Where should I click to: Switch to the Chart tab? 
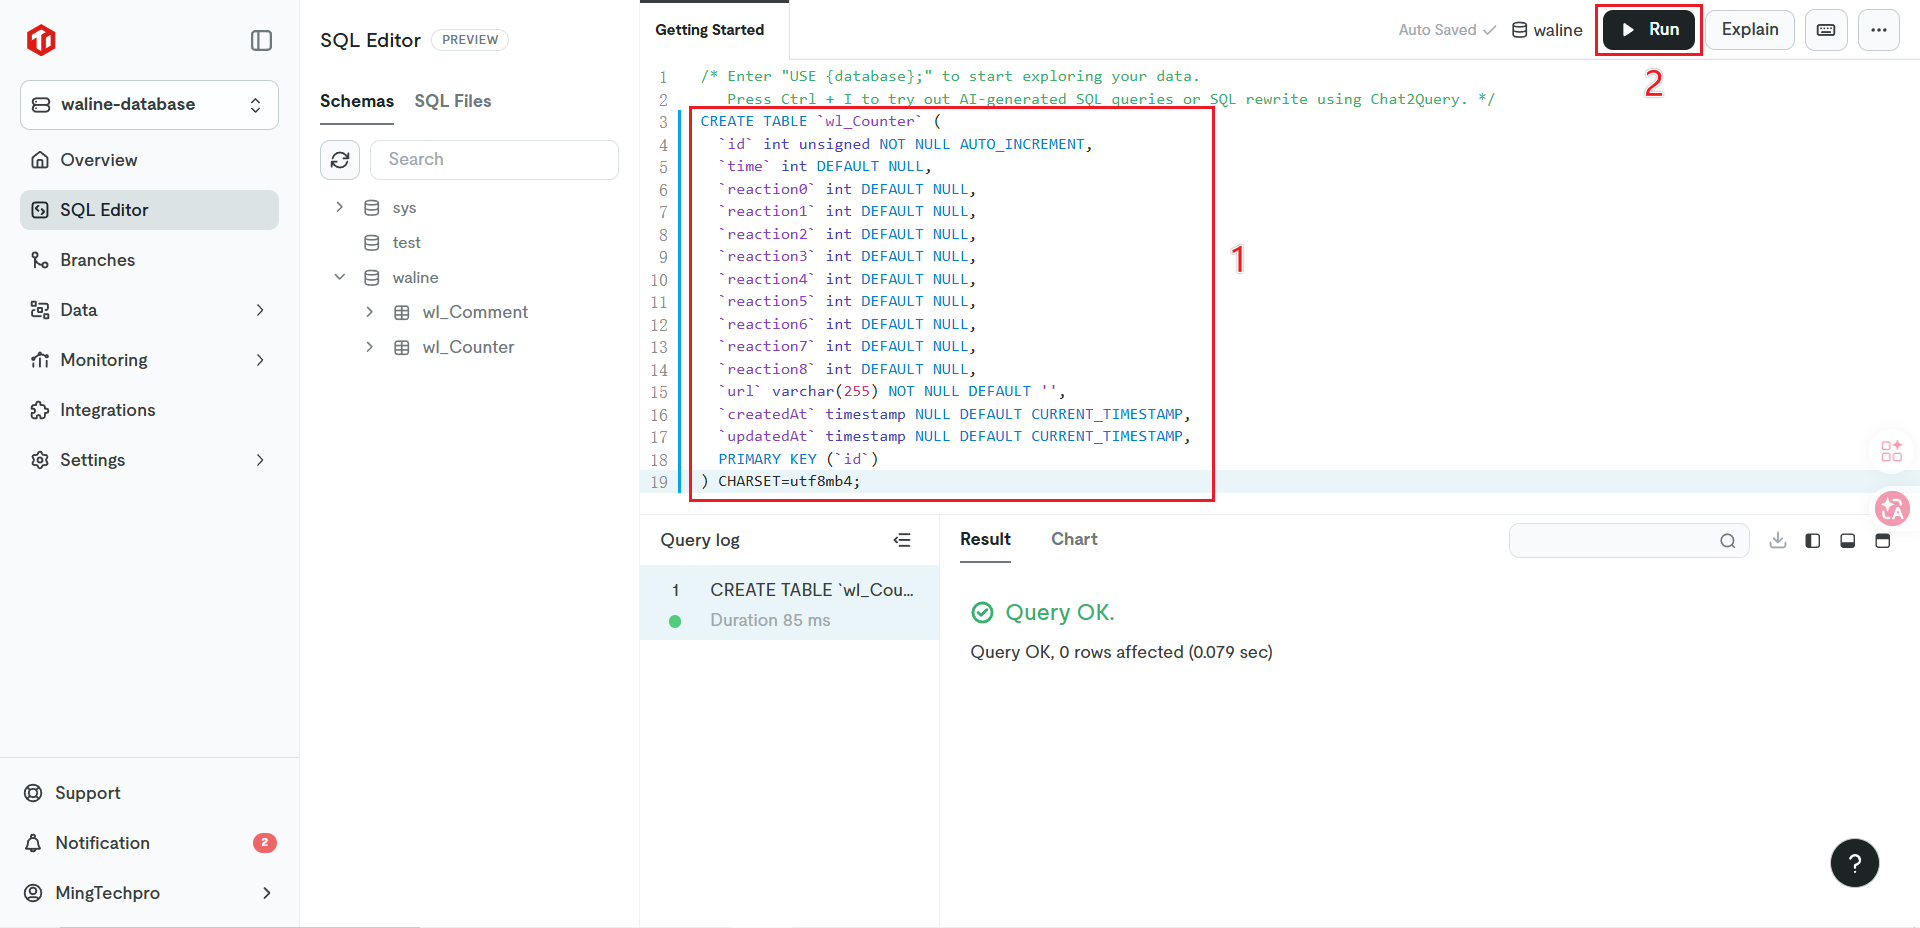pyautogui.click(x=1074, y=539)
